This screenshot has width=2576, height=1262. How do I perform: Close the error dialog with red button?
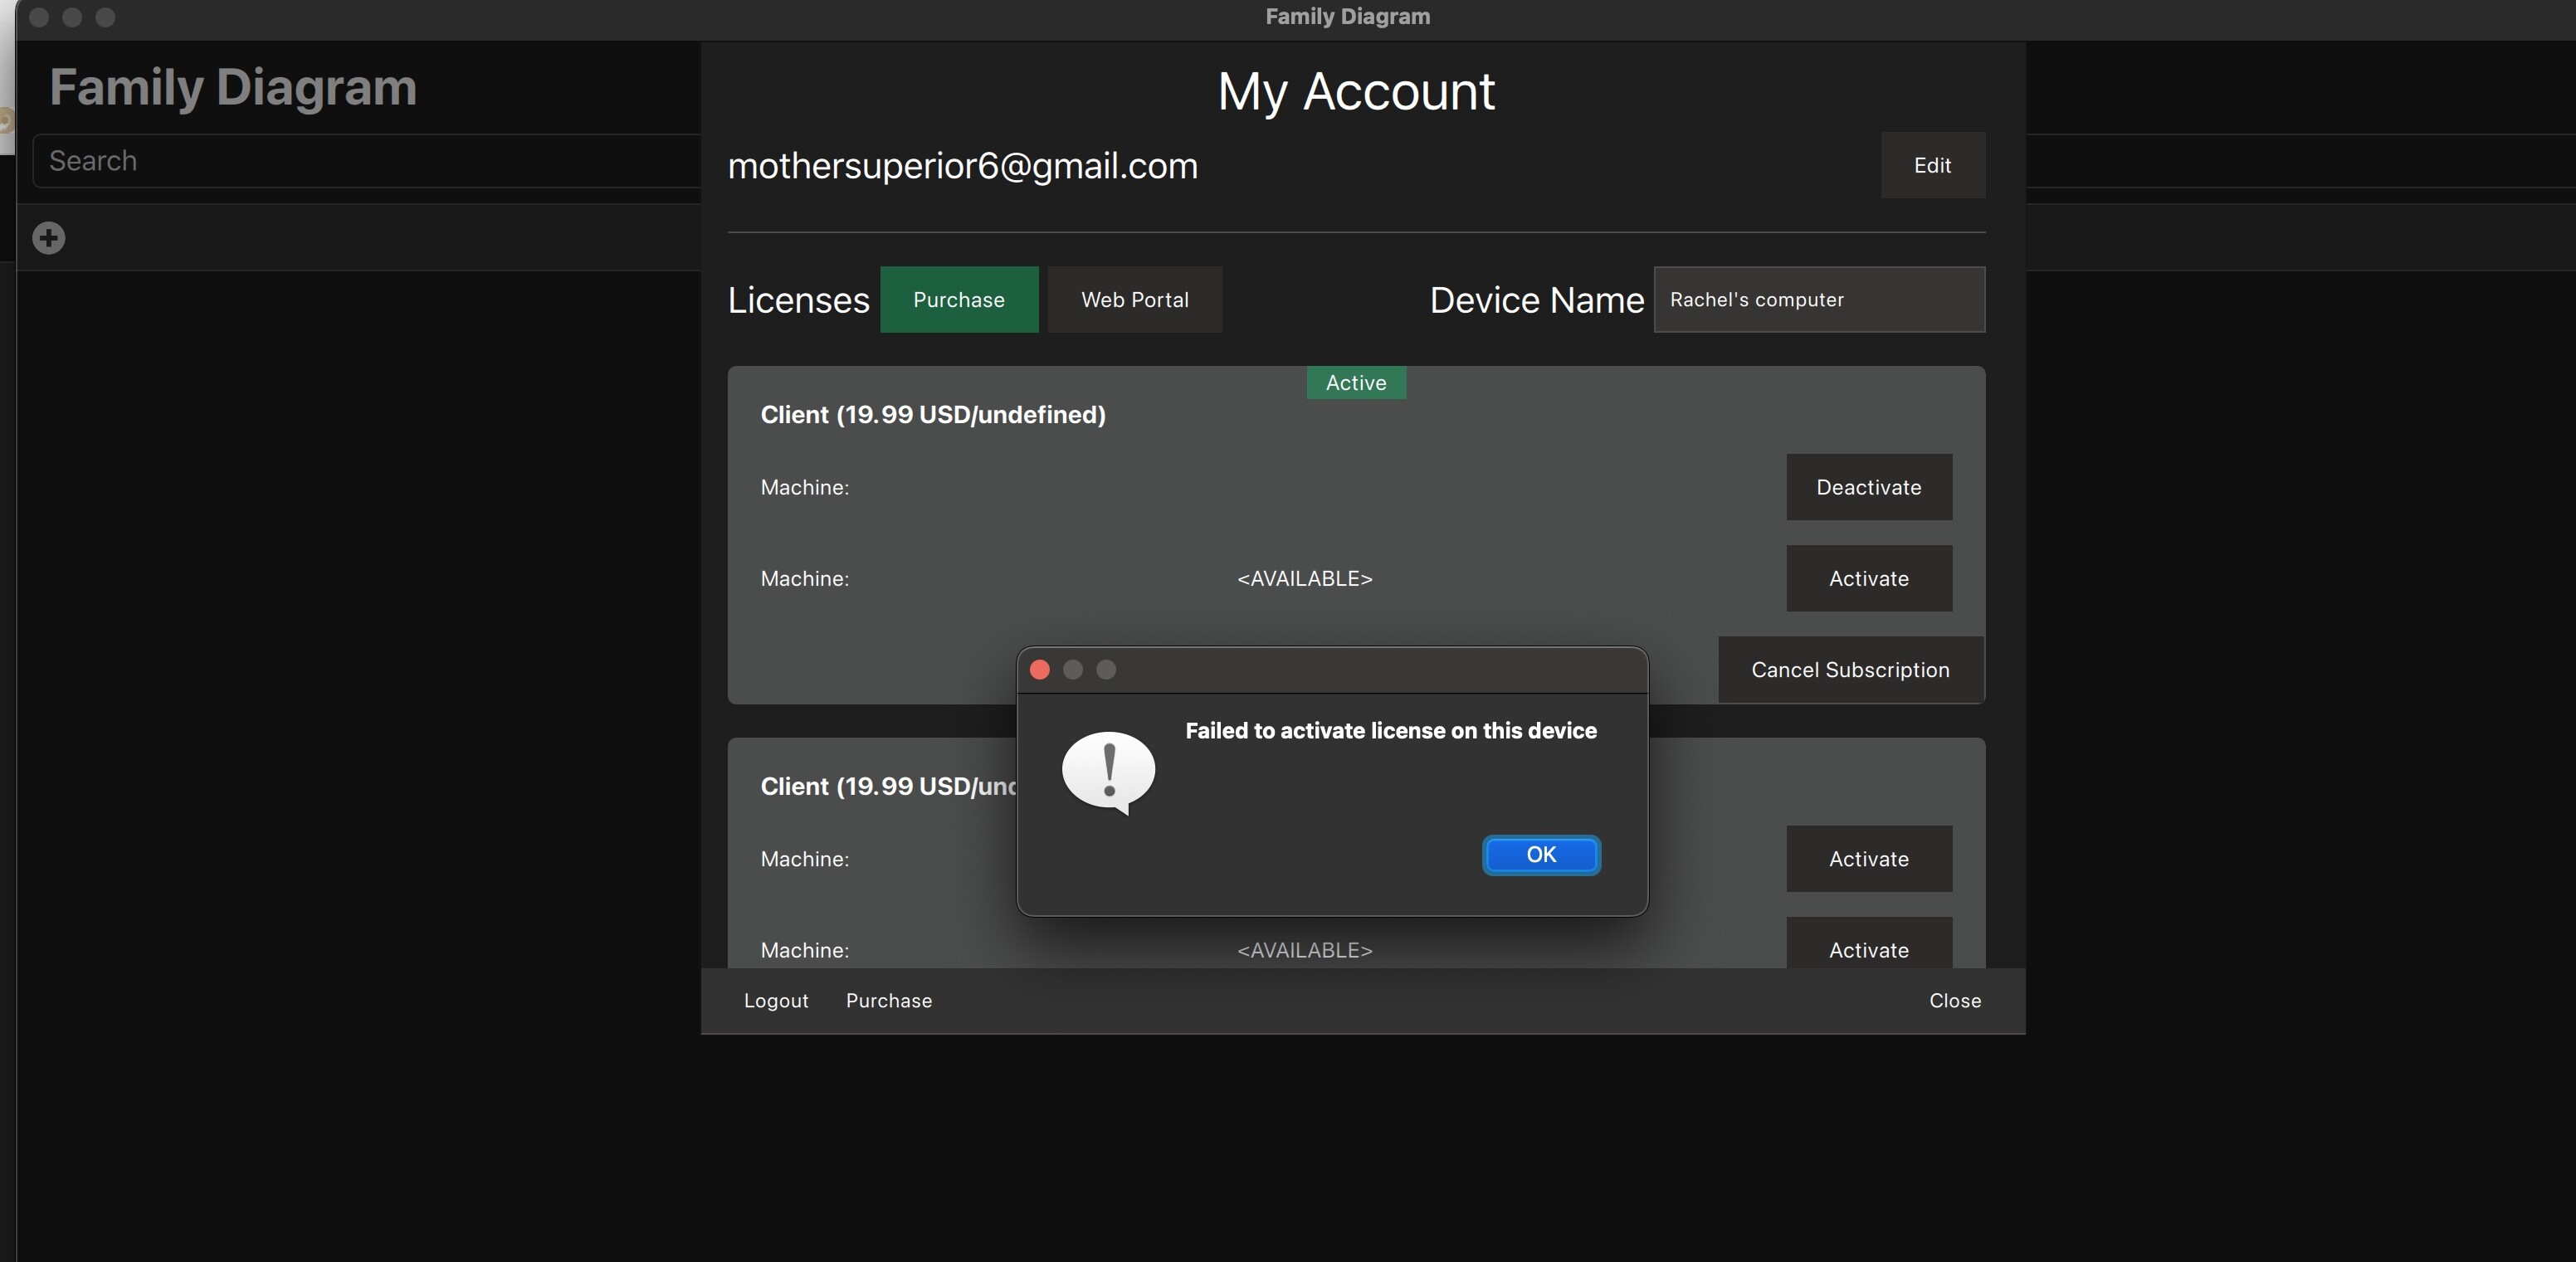tap(1040, 670)
